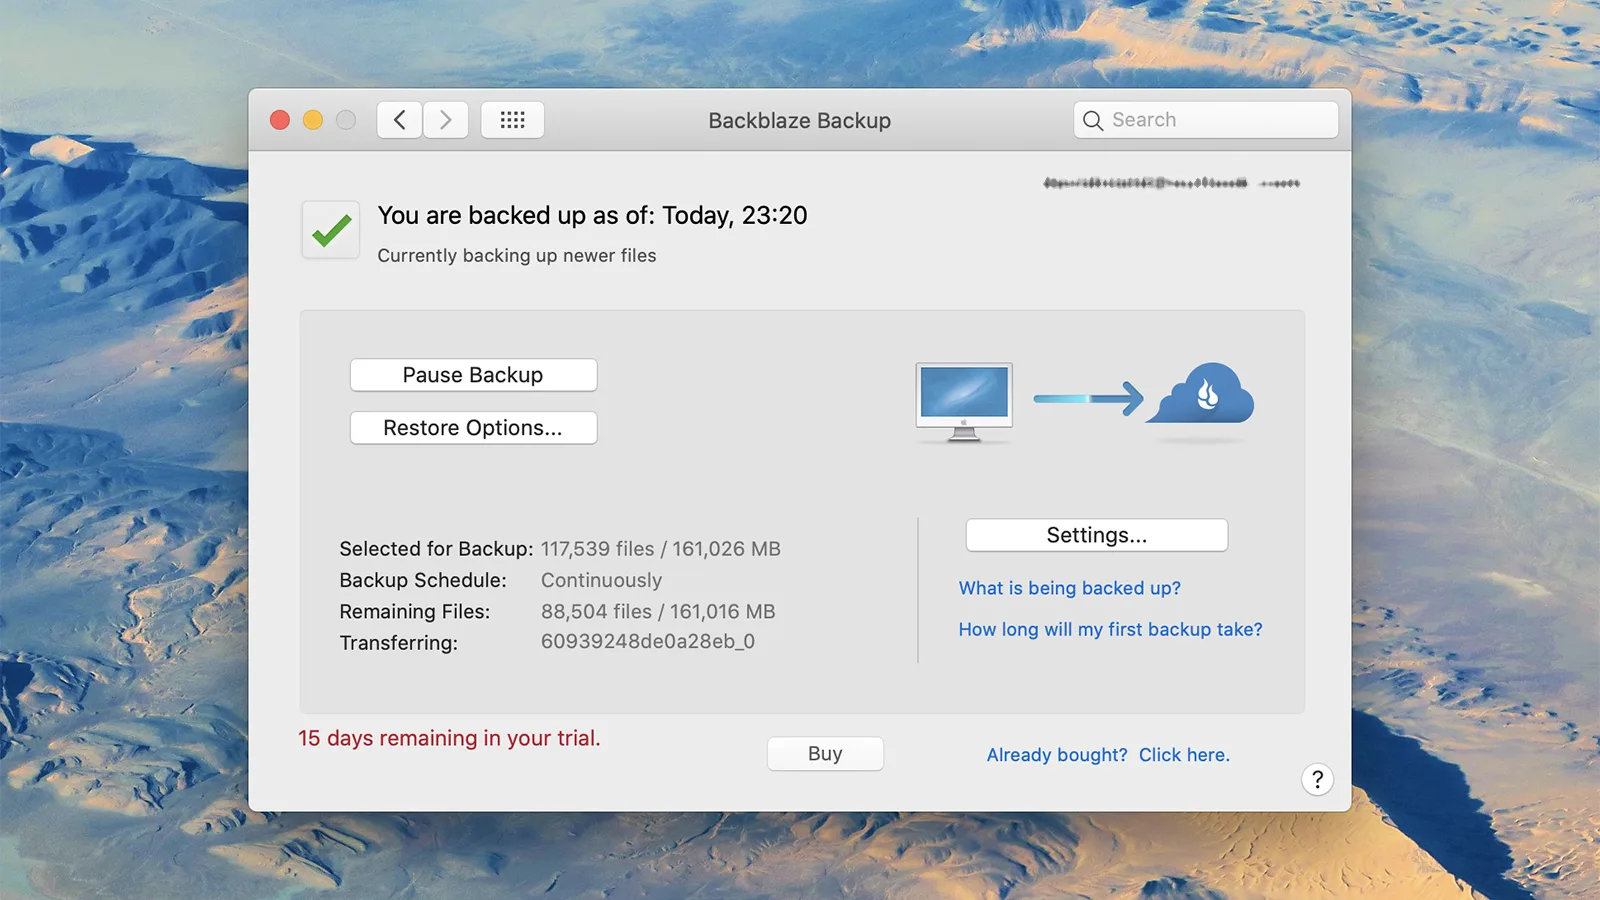The height and width of the screenshot is (900, 1600).
Task: Open Restore Options
Action: pos(473,428)
